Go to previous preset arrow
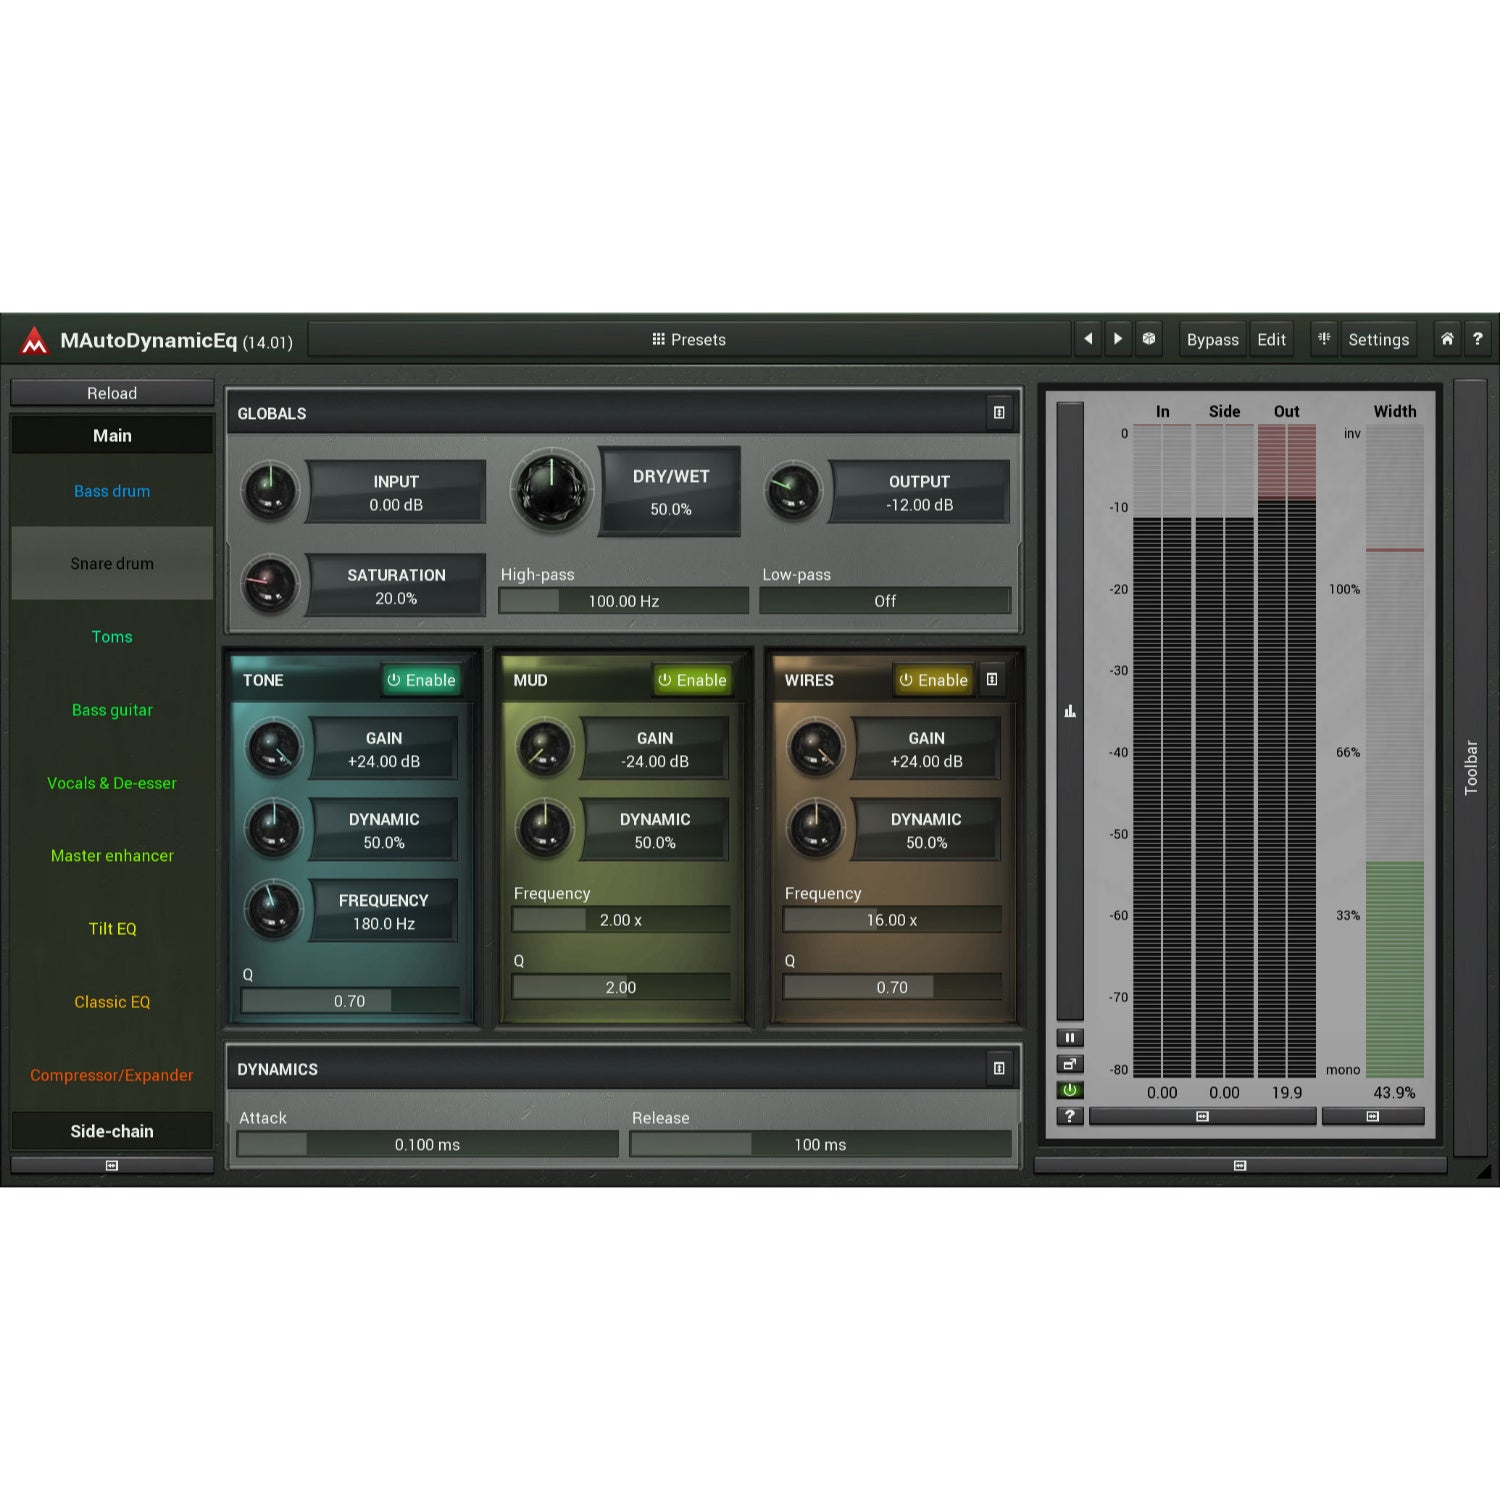Screen dimensions: 1500x1500 click(x=1089, y=339)
